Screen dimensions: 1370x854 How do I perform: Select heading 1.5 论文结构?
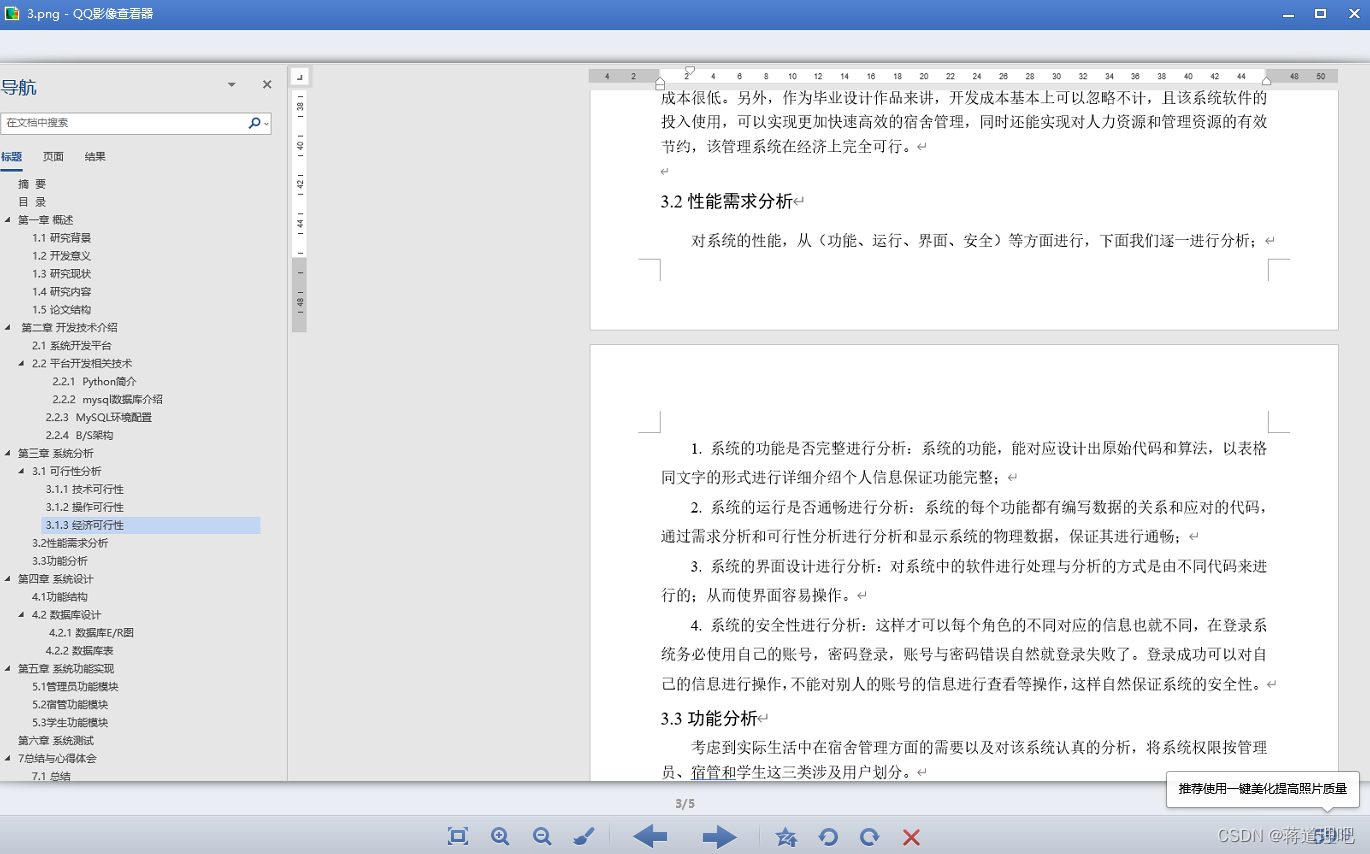pyautogui.click(x=61, y=310)
